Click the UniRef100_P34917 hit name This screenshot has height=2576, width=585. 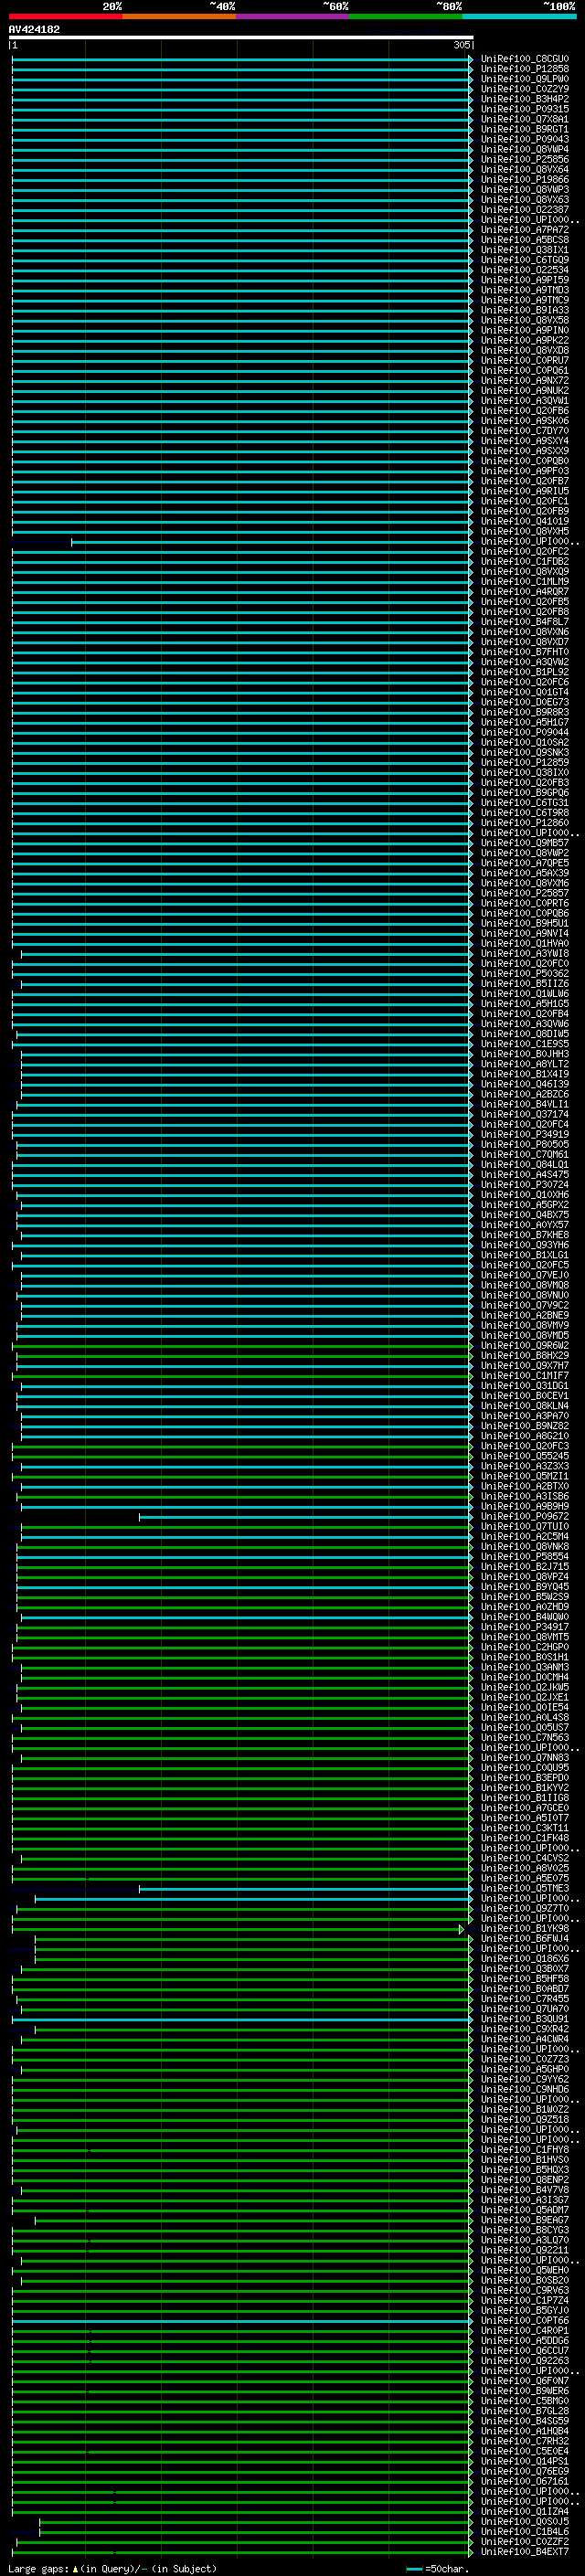[525, 1627]
